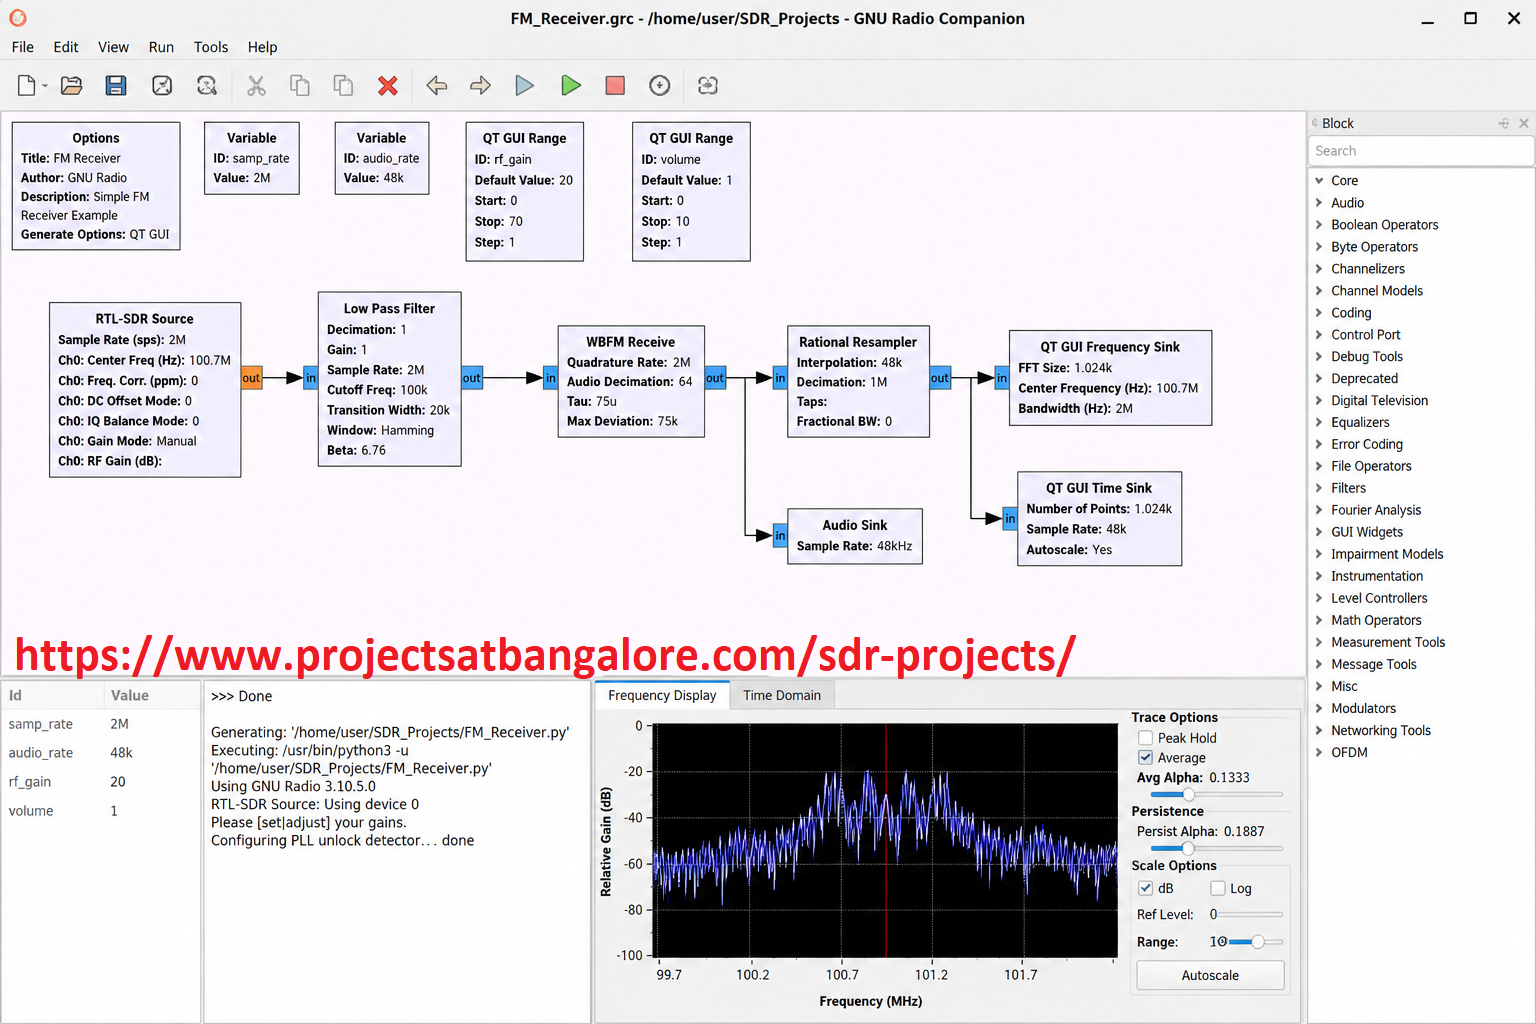Open the File menu
This screenshot has width=1536, height=1024.
tap(23, 47)
